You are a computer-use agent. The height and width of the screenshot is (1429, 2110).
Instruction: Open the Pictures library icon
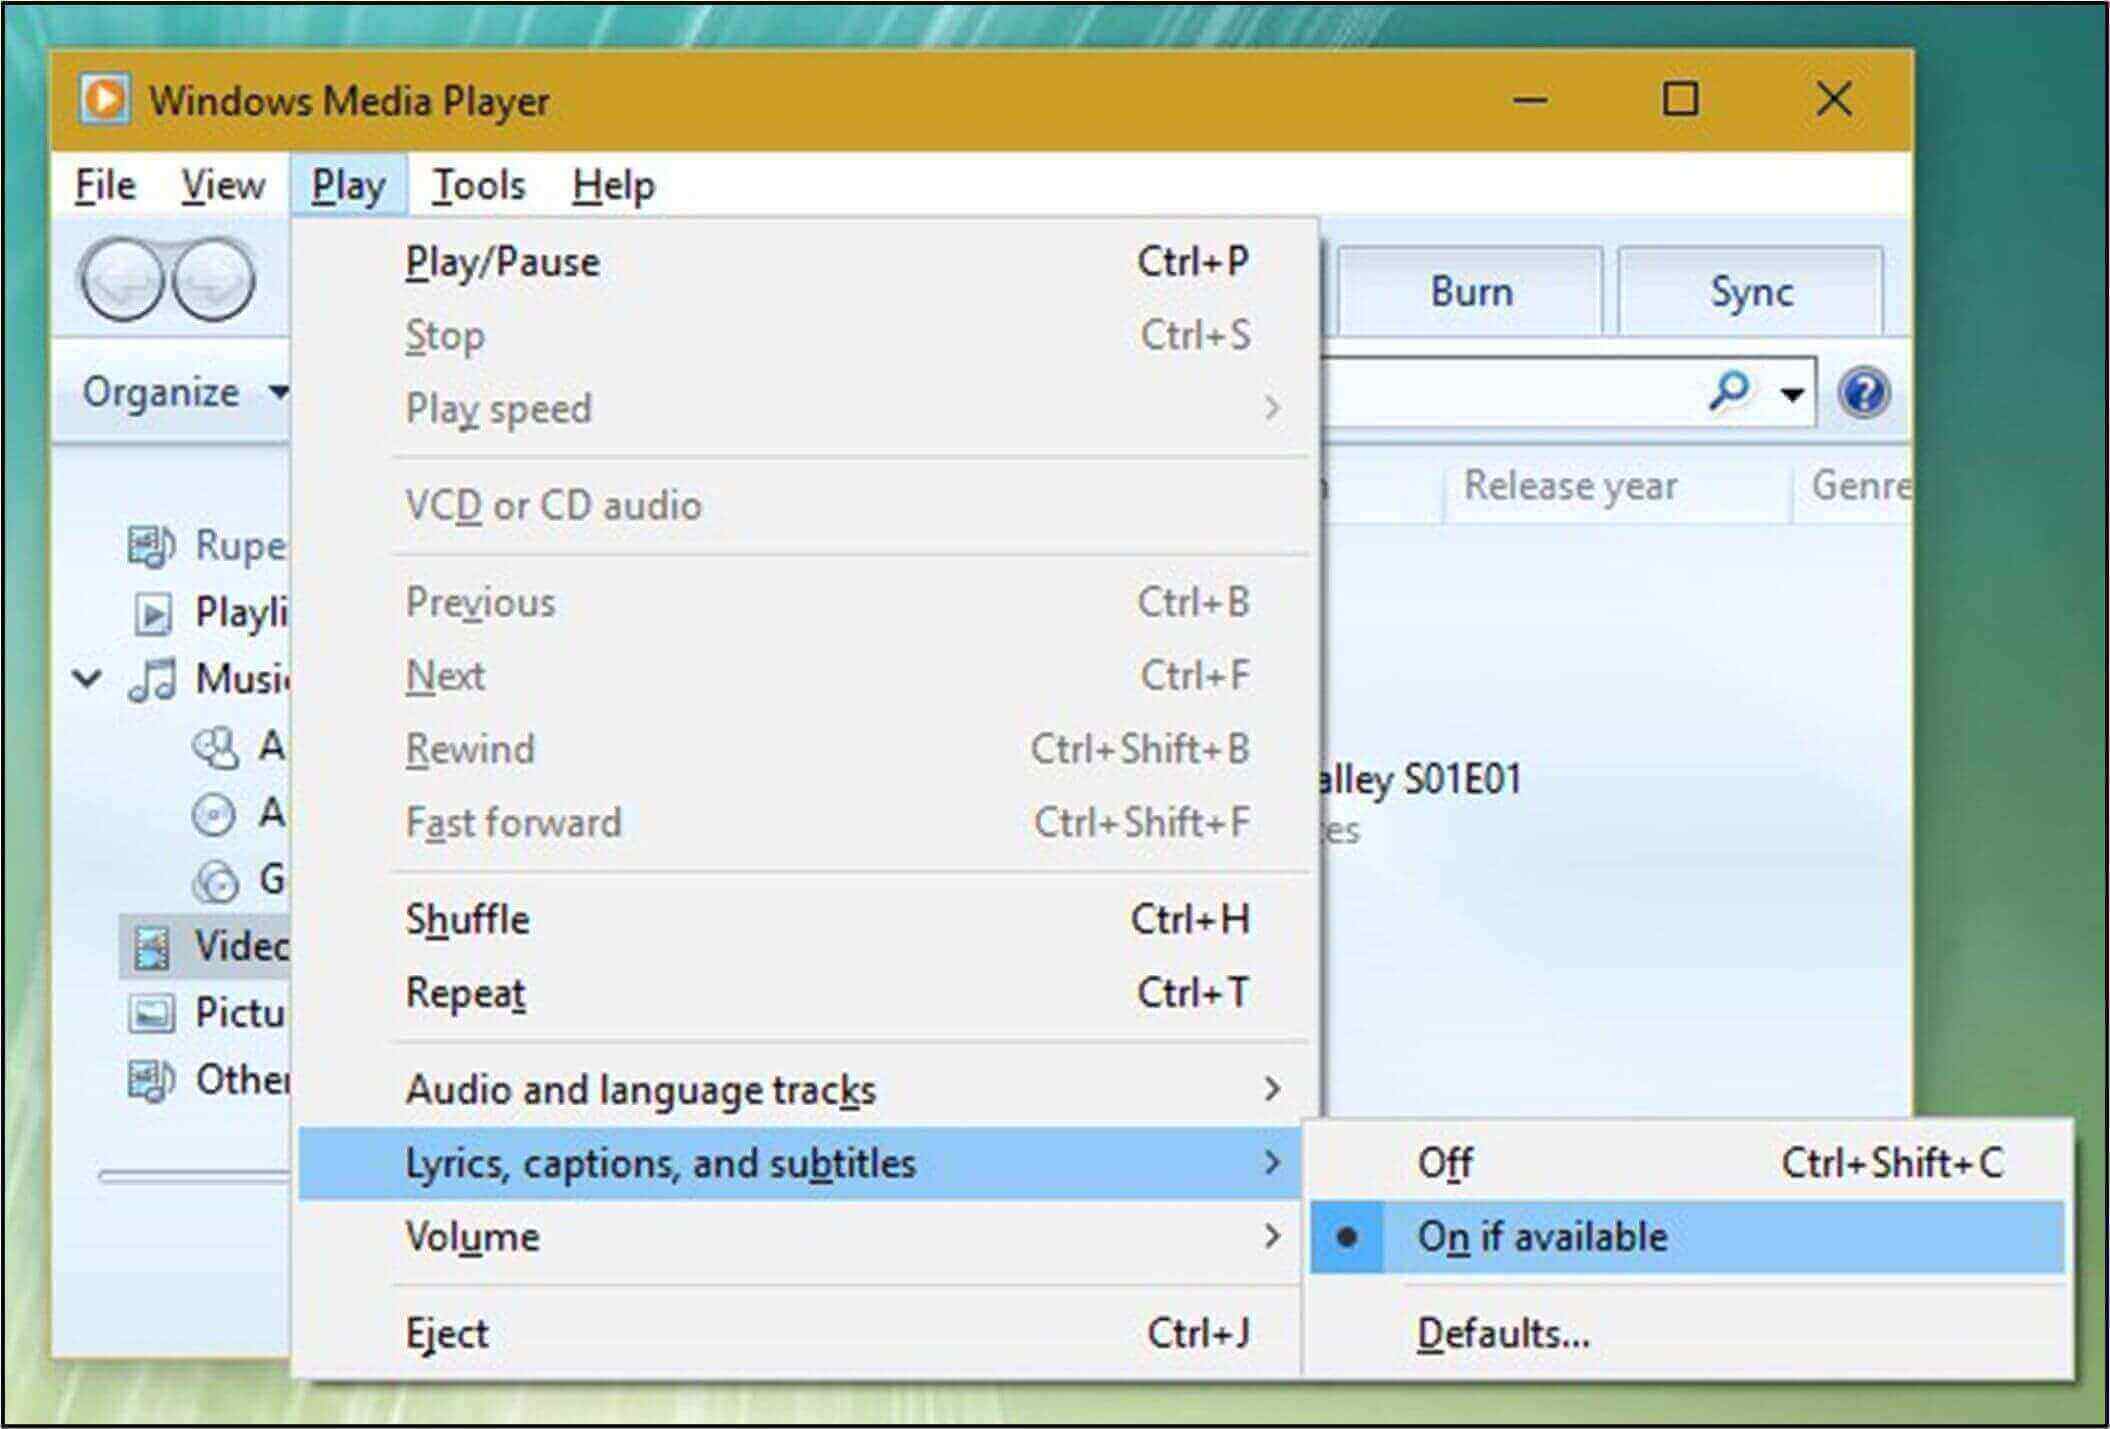[152, 1014]
